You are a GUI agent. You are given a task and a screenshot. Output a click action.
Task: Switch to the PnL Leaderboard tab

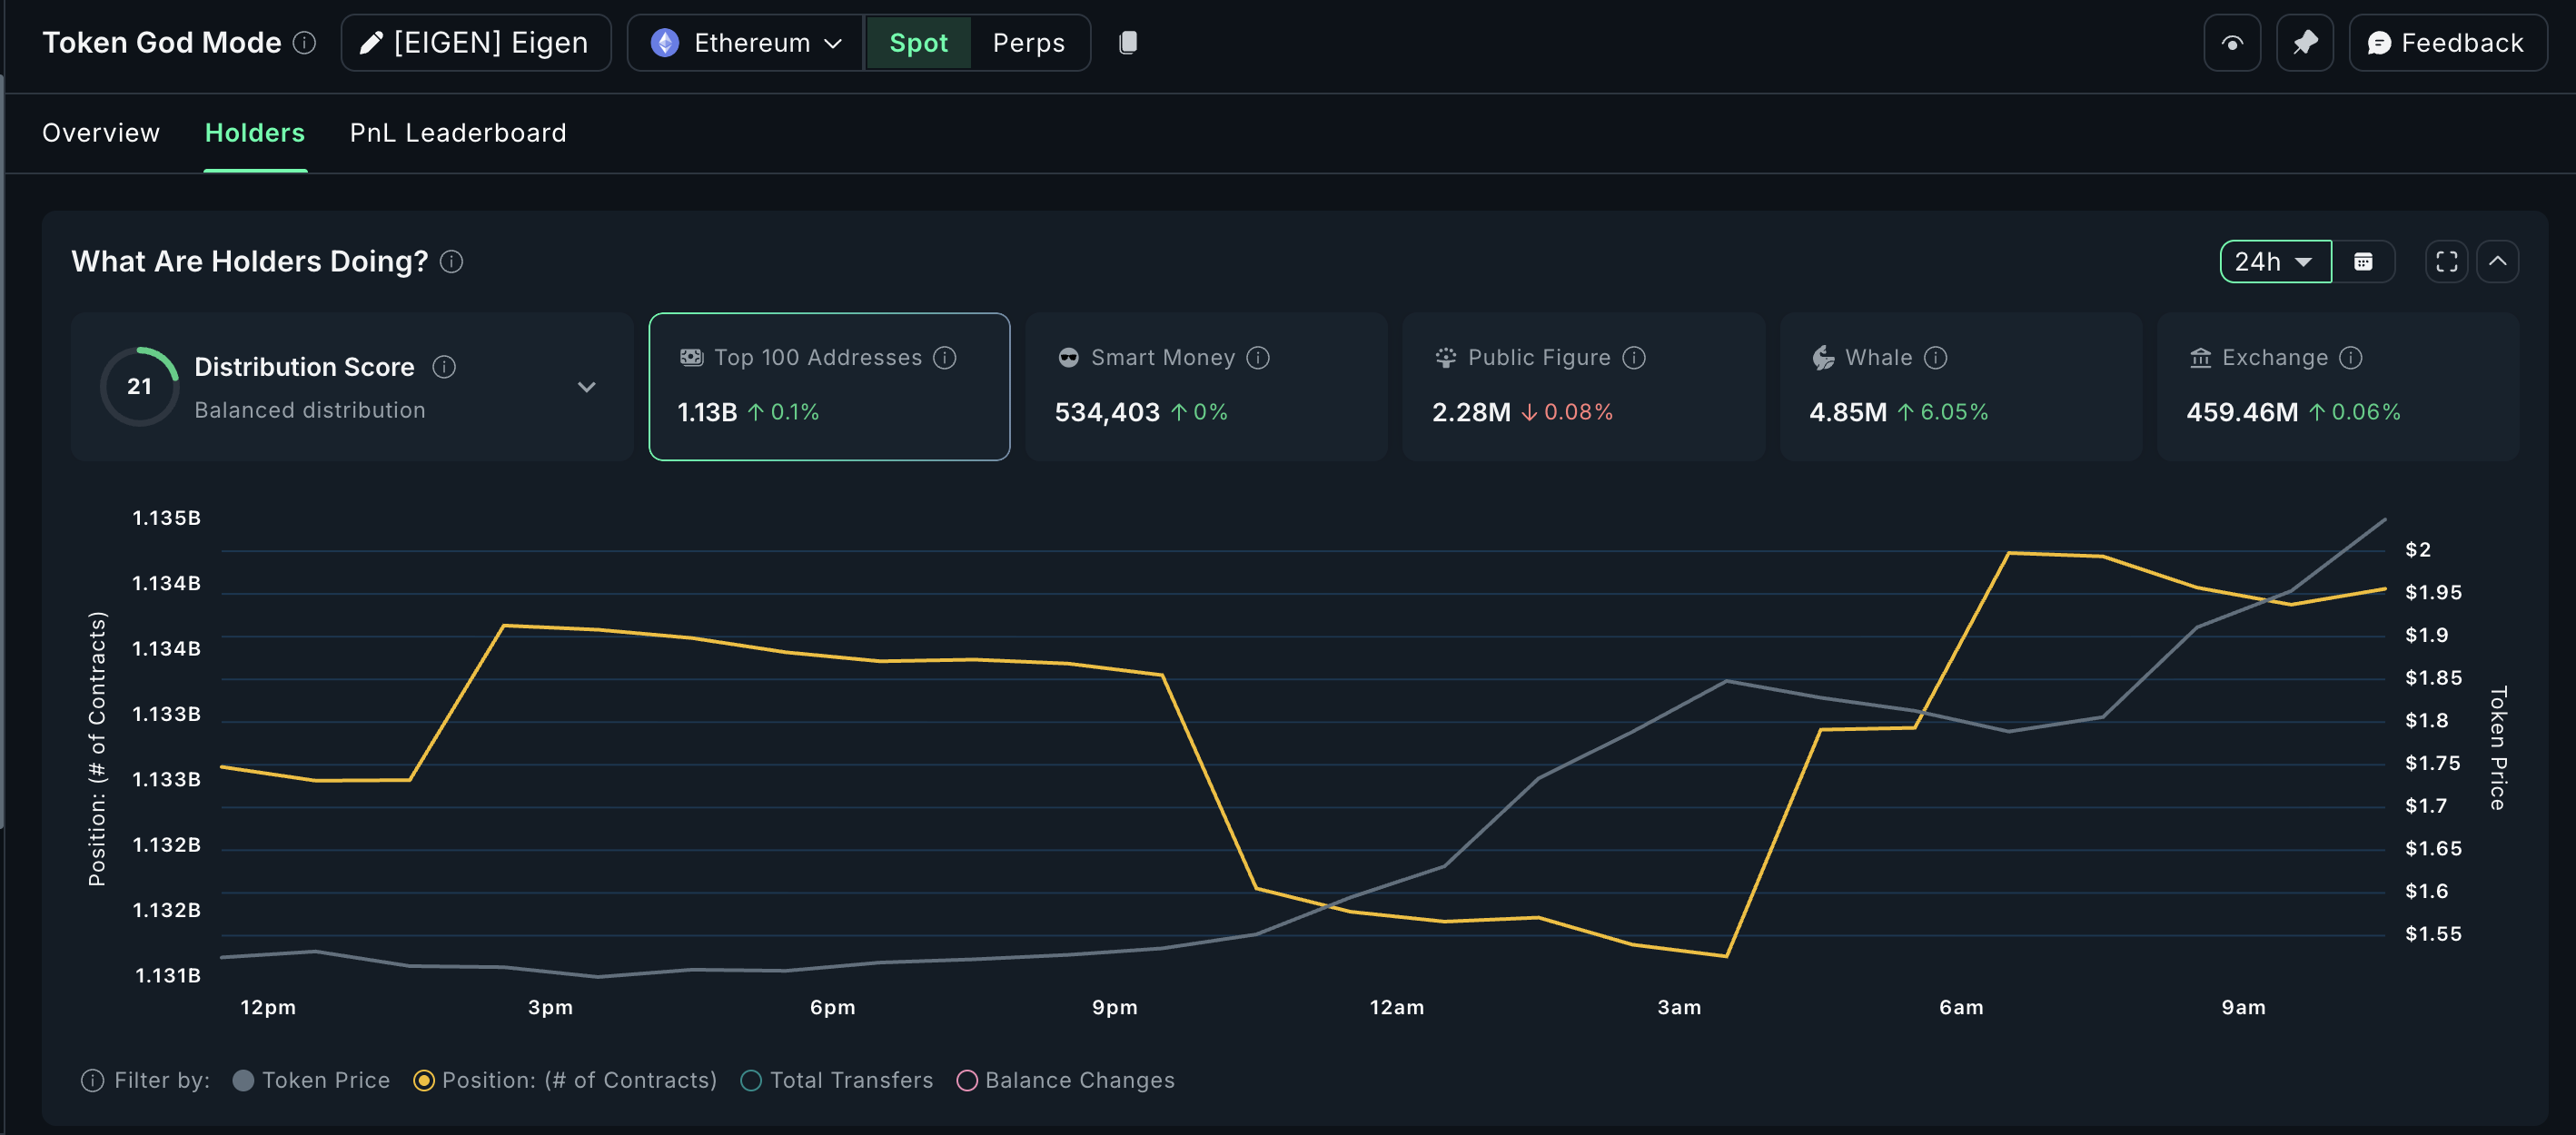click(x=457, y=132)
